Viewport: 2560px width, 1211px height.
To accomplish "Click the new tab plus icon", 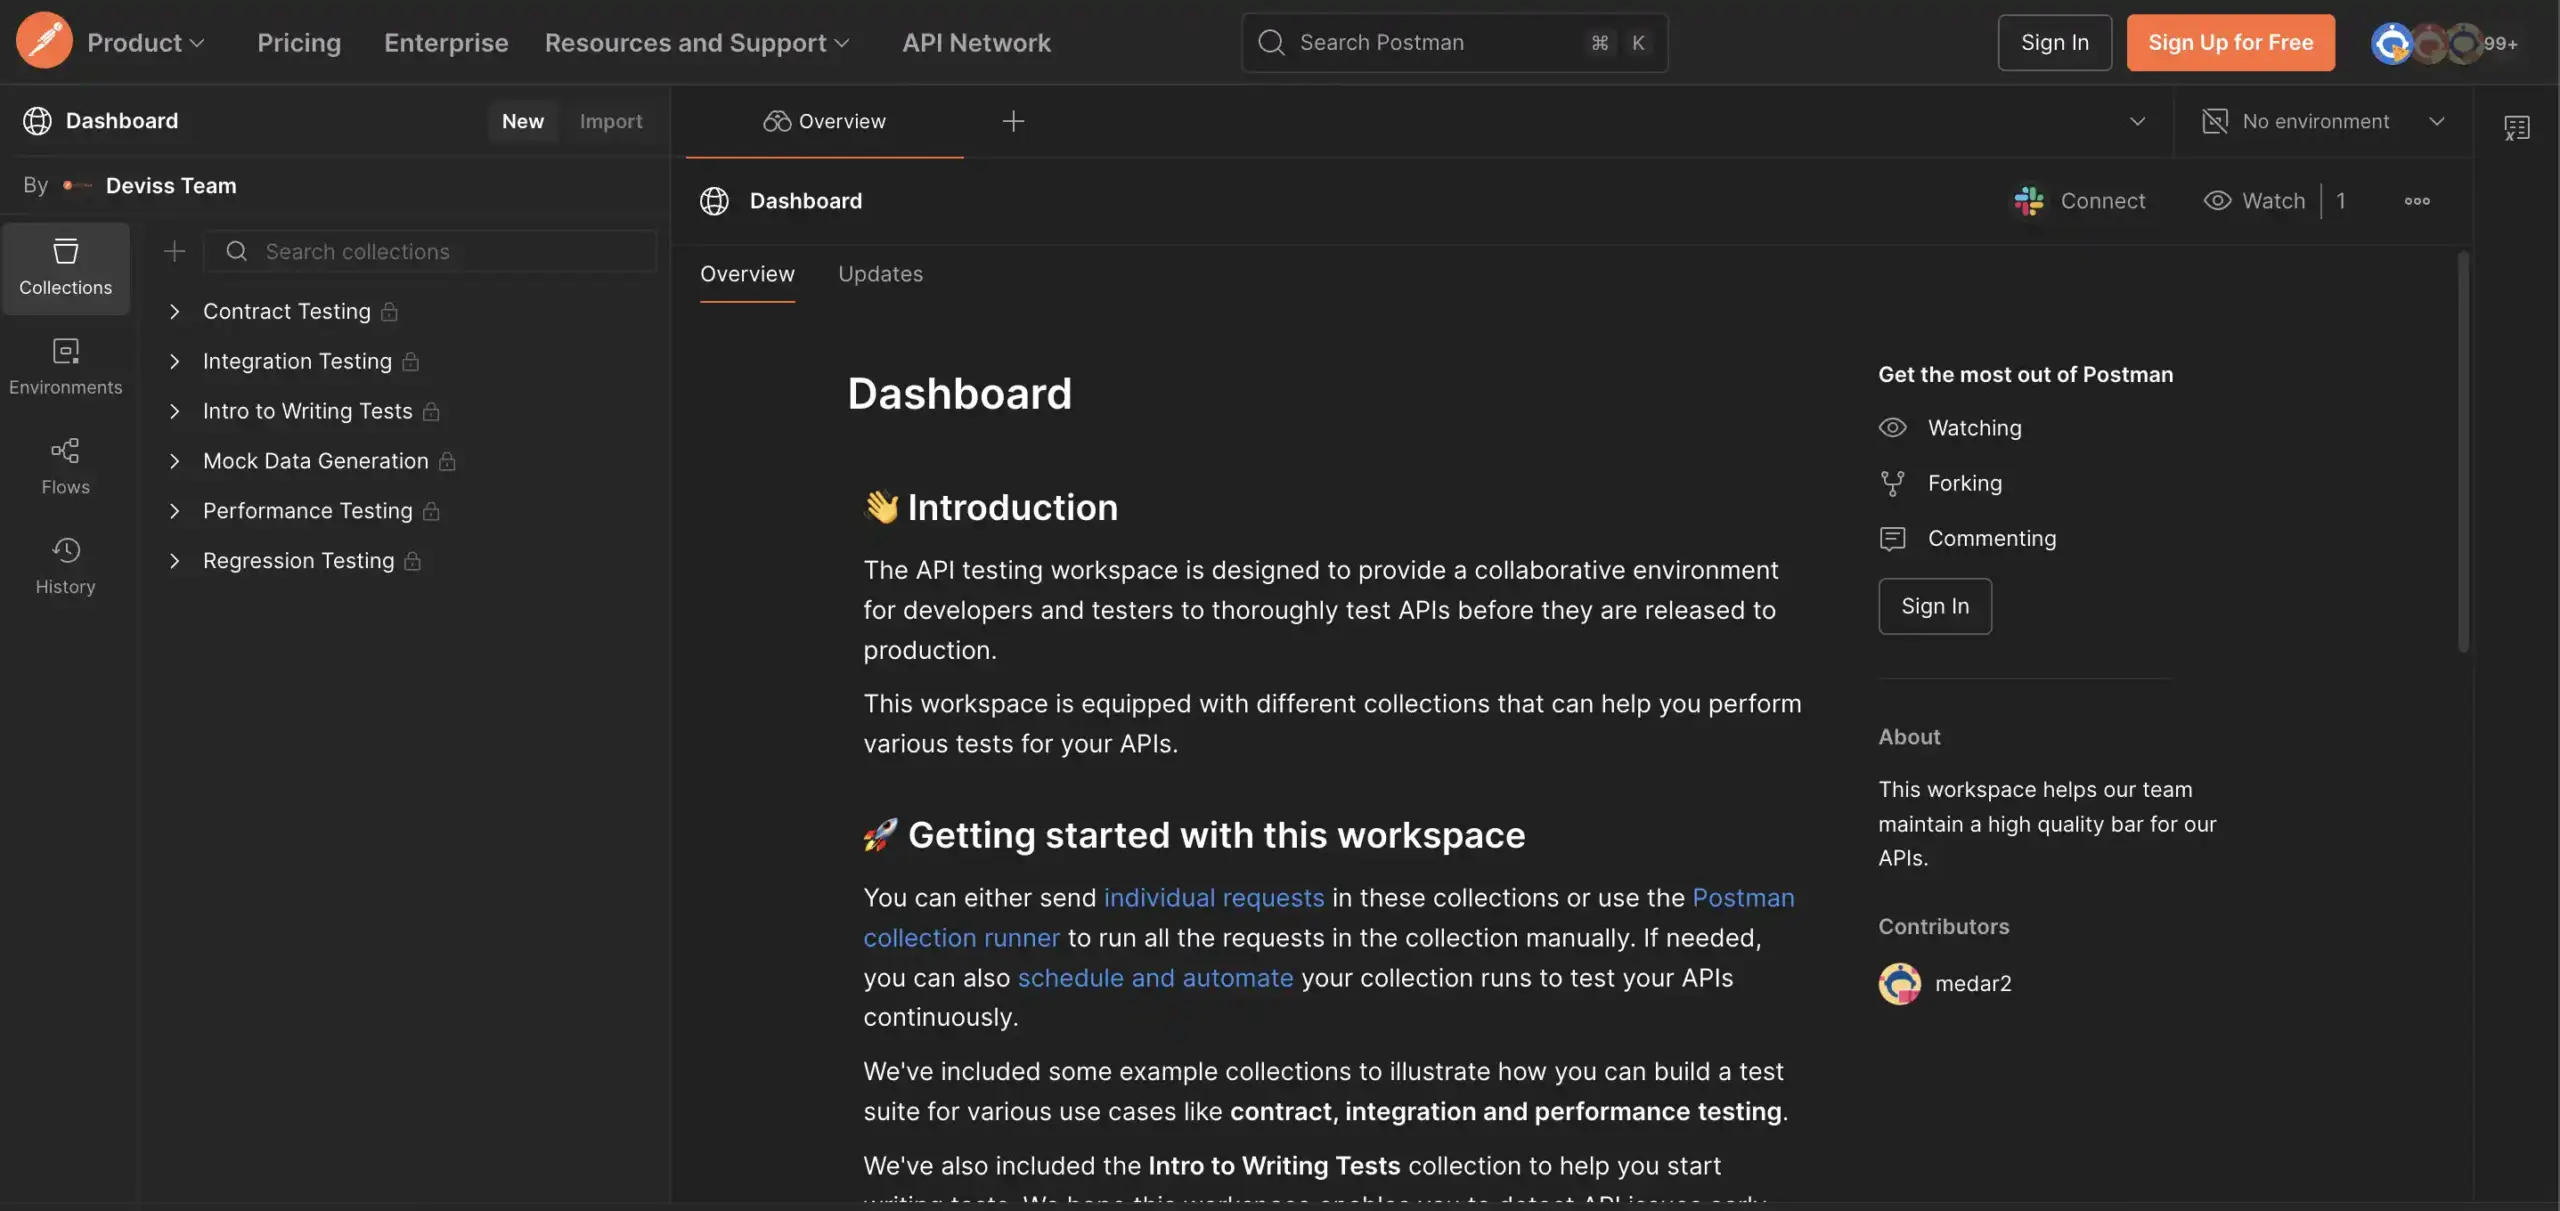I will coord(1013,121).
